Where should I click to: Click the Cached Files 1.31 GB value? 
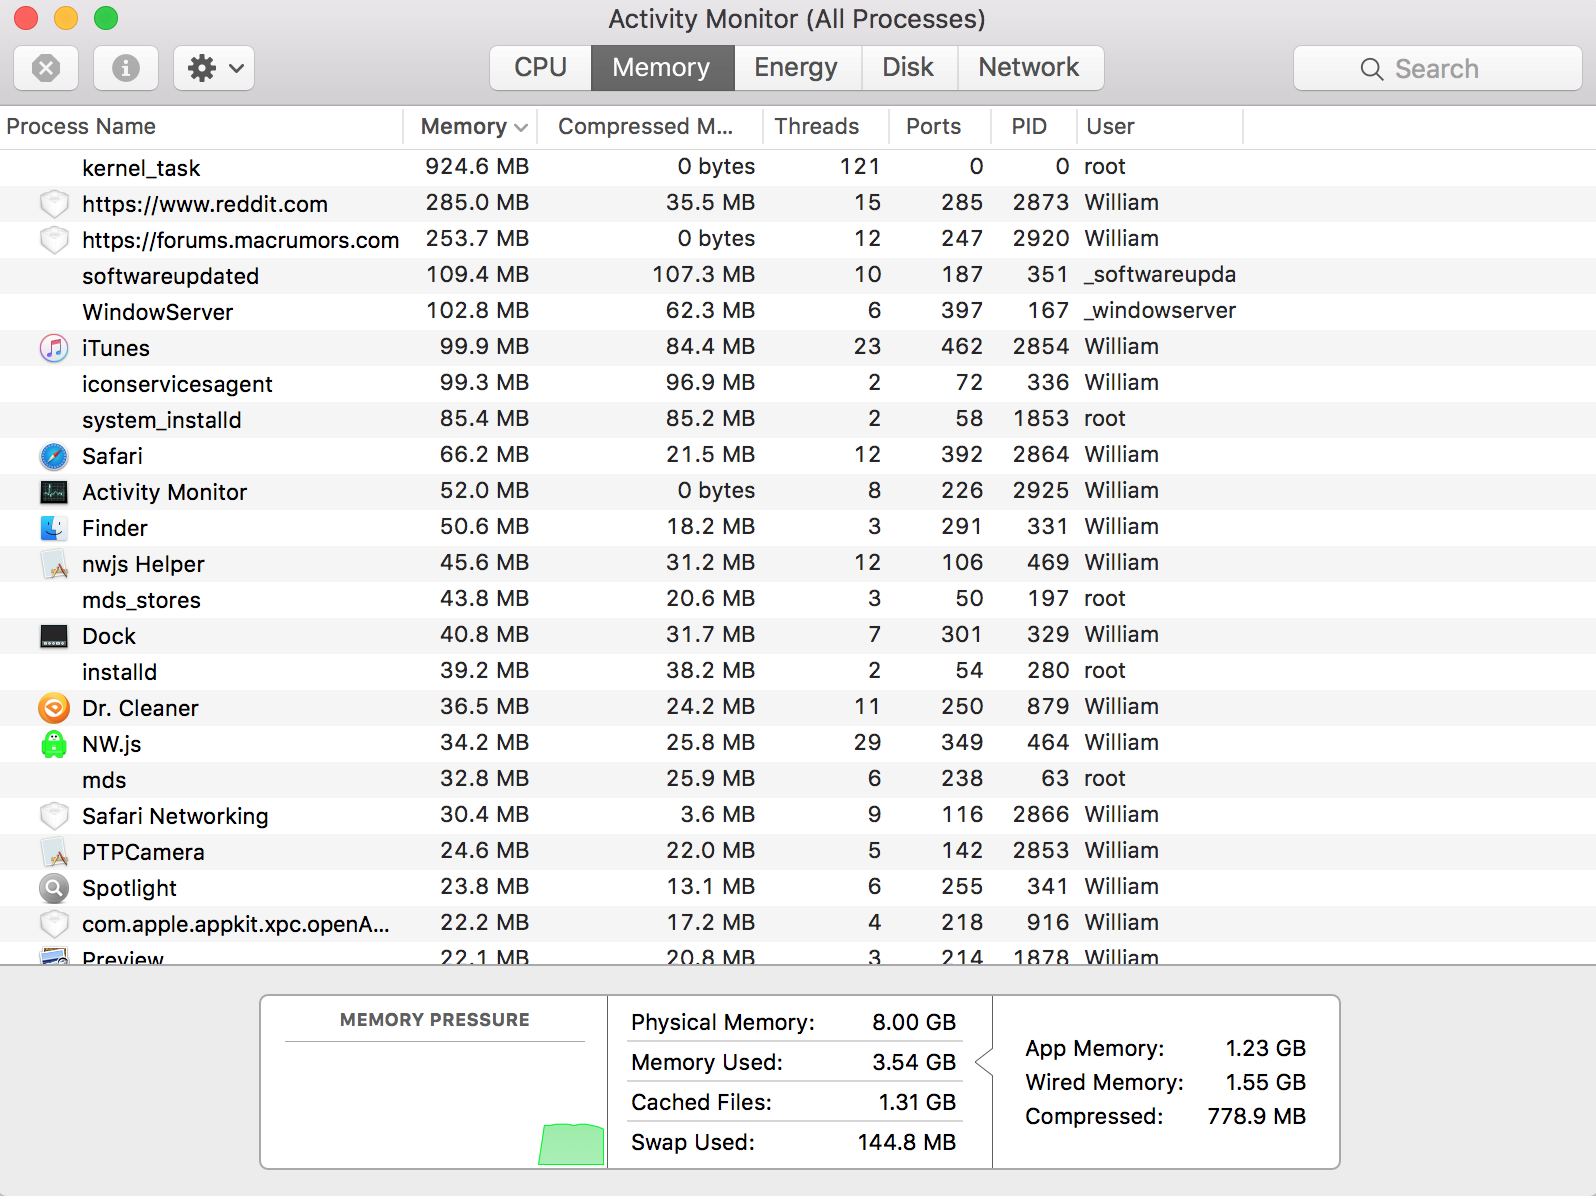coord(917,1102)
